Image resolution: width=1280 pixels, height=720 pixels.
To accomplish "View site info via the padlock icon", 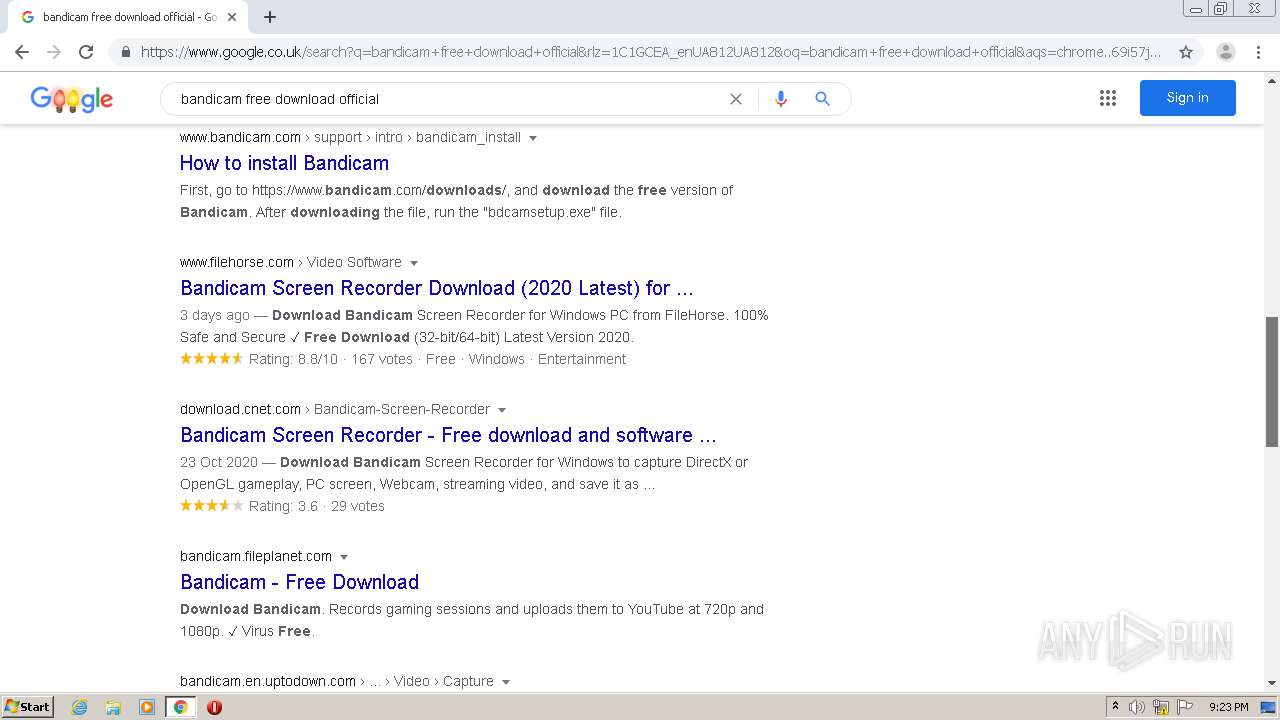I will click(x=125, y=52).
